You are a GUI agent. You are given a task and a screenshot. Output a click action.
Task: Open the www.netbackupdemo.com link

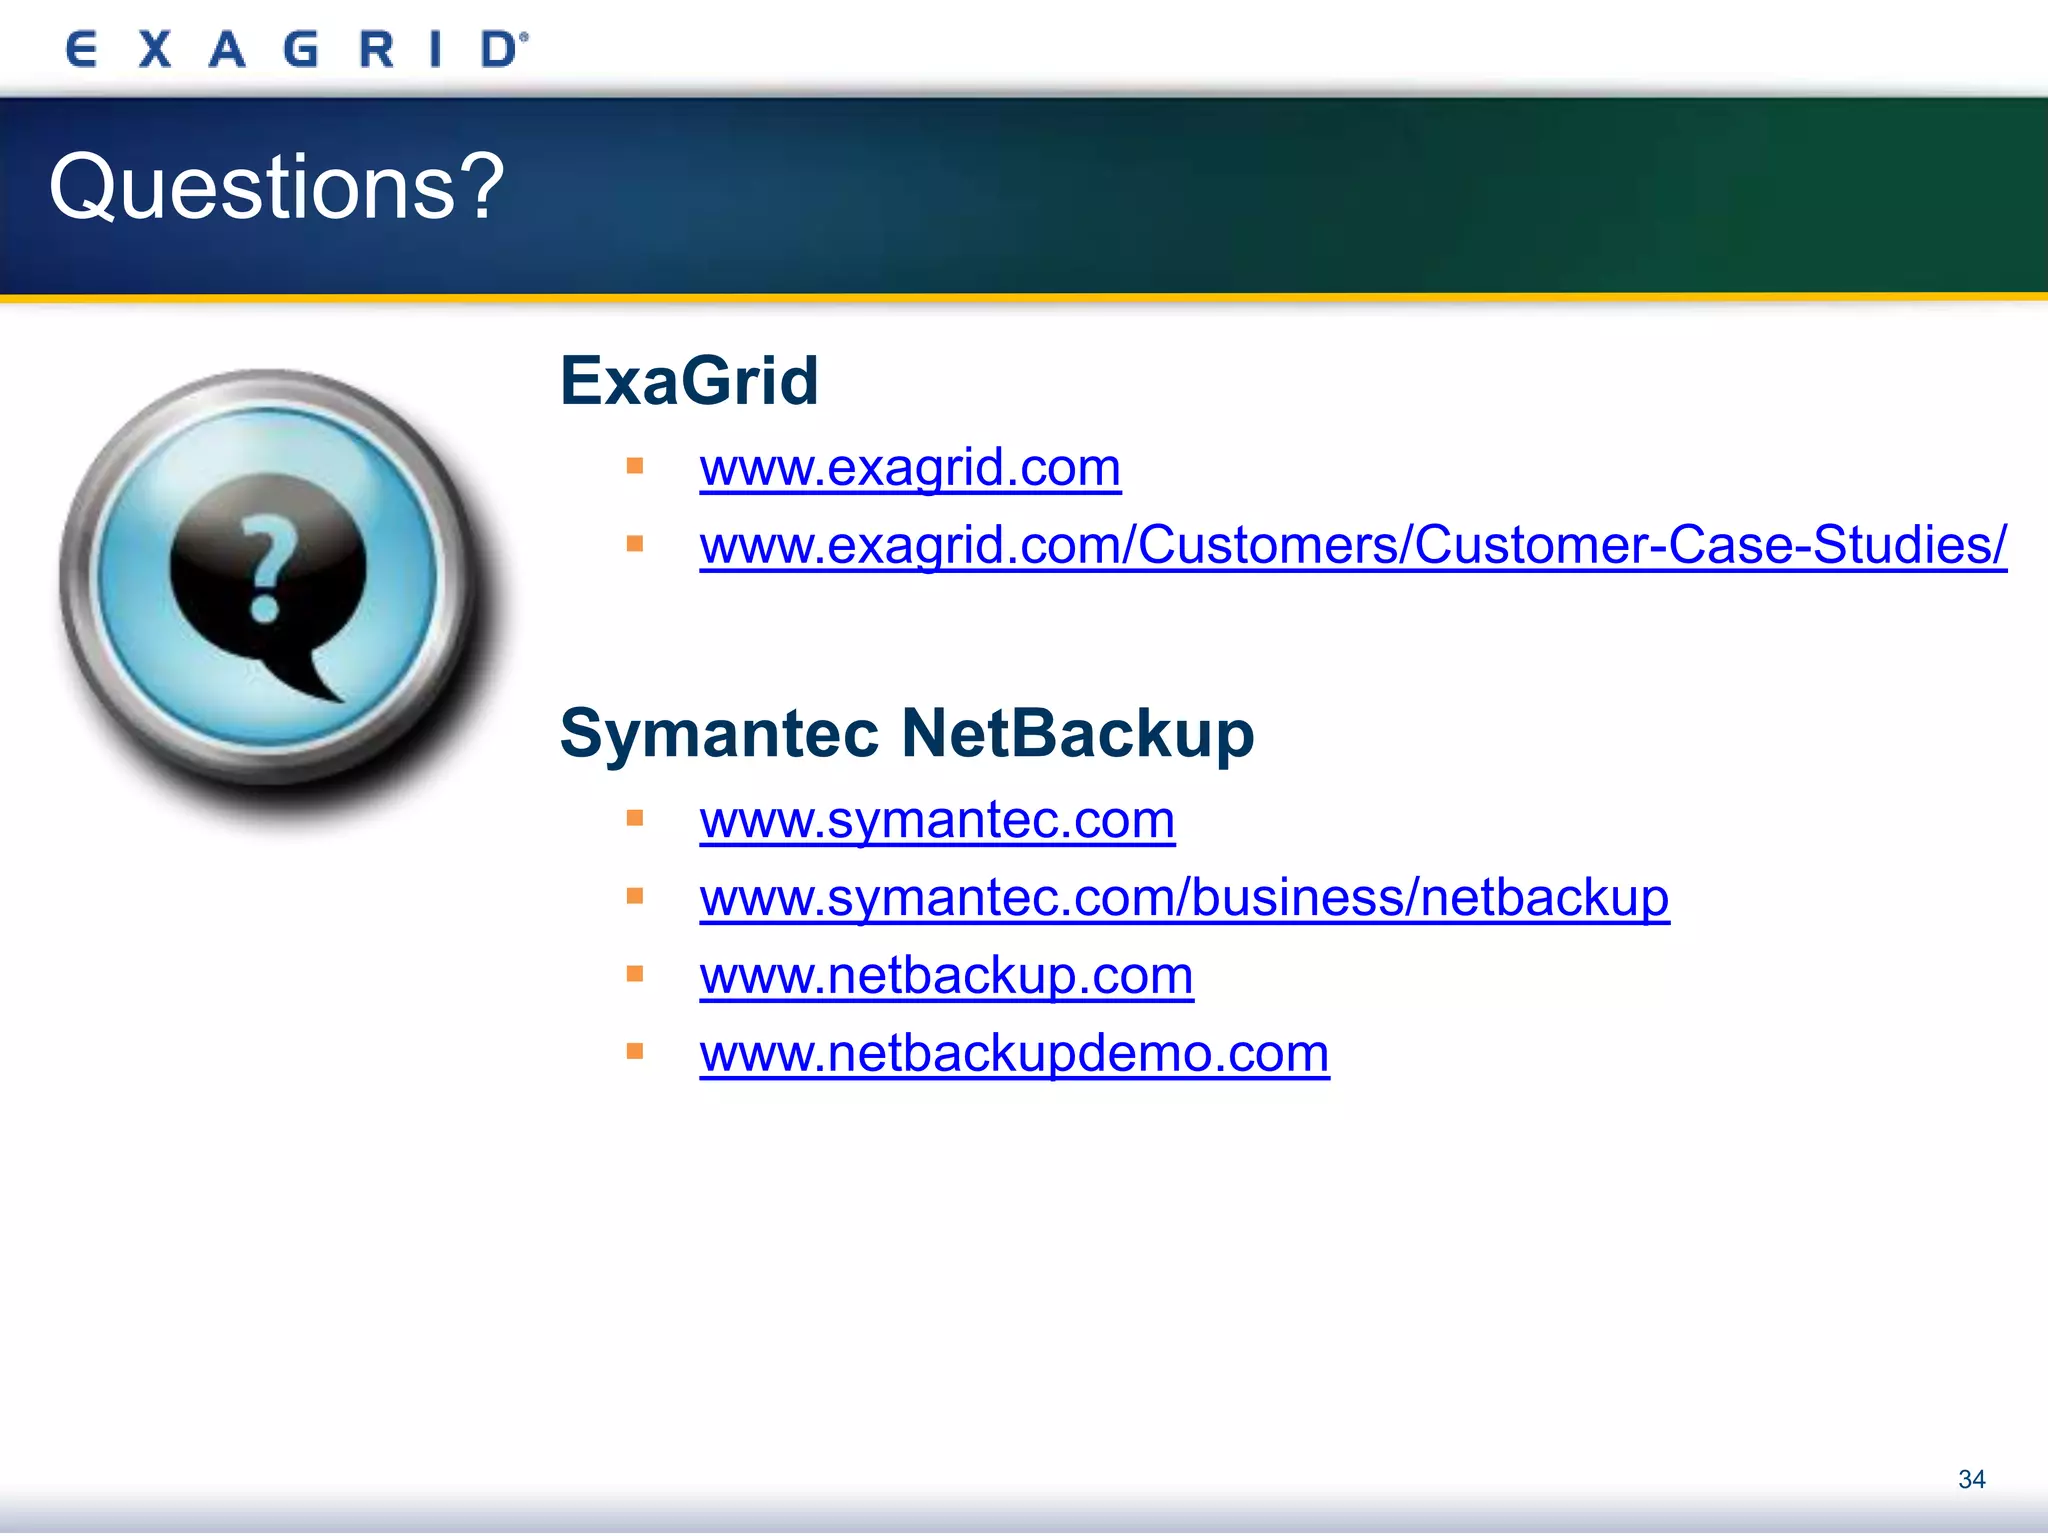point(1014,1054)
